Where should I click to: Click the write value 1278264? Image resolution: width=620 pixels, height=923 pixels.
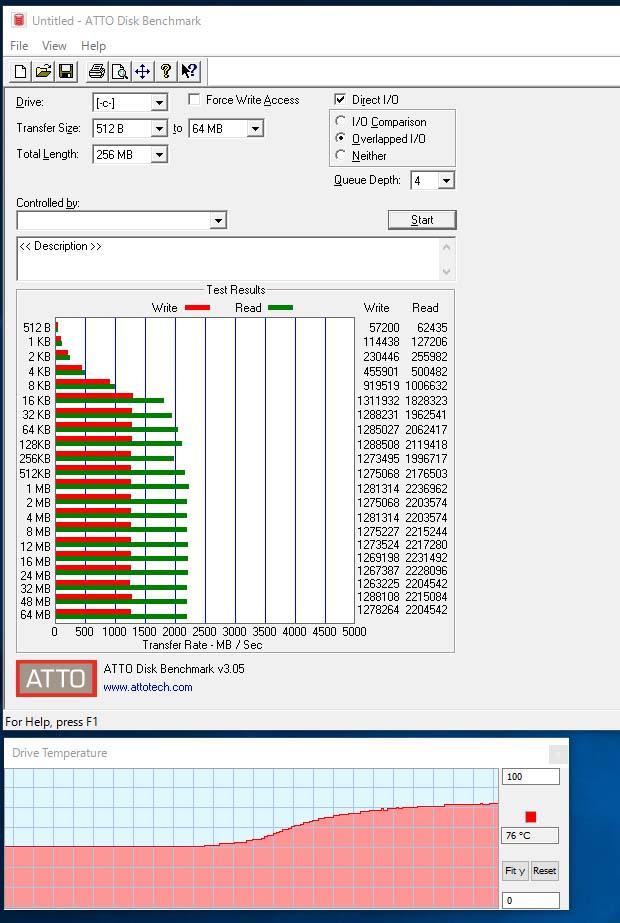tap(378, 610)
